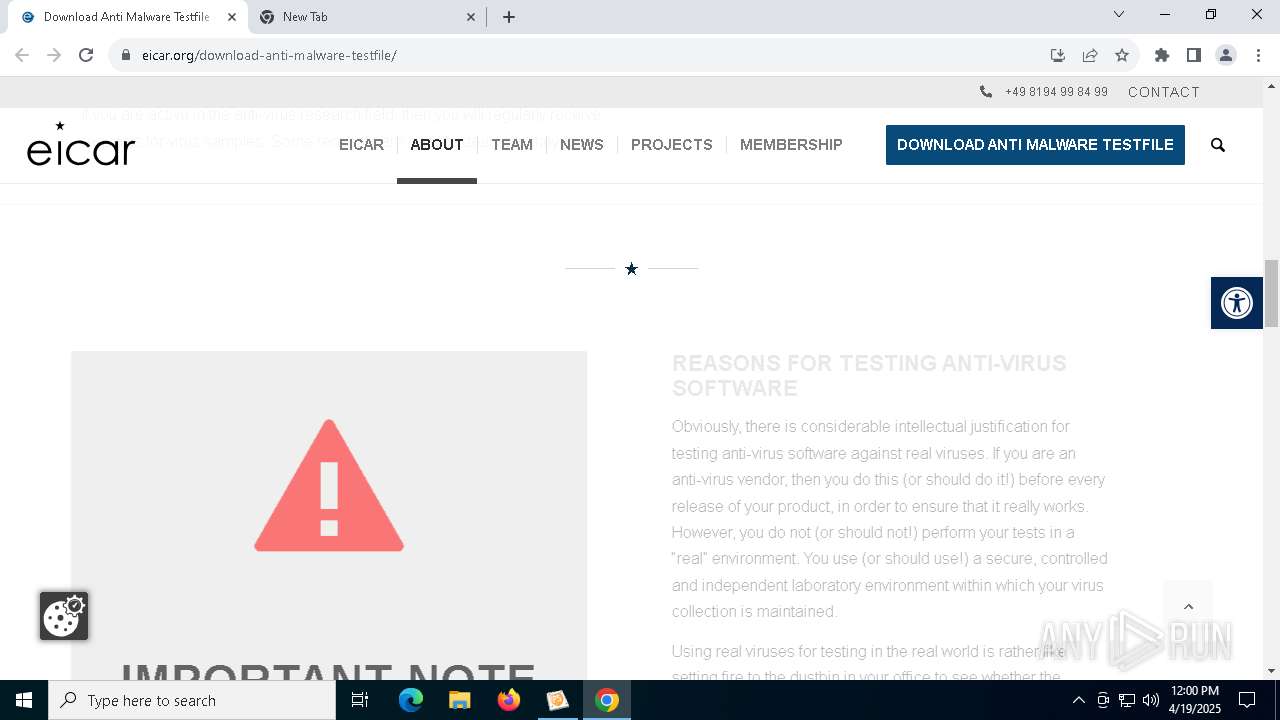Click the CONTACT link

[x=1164, y=92]
